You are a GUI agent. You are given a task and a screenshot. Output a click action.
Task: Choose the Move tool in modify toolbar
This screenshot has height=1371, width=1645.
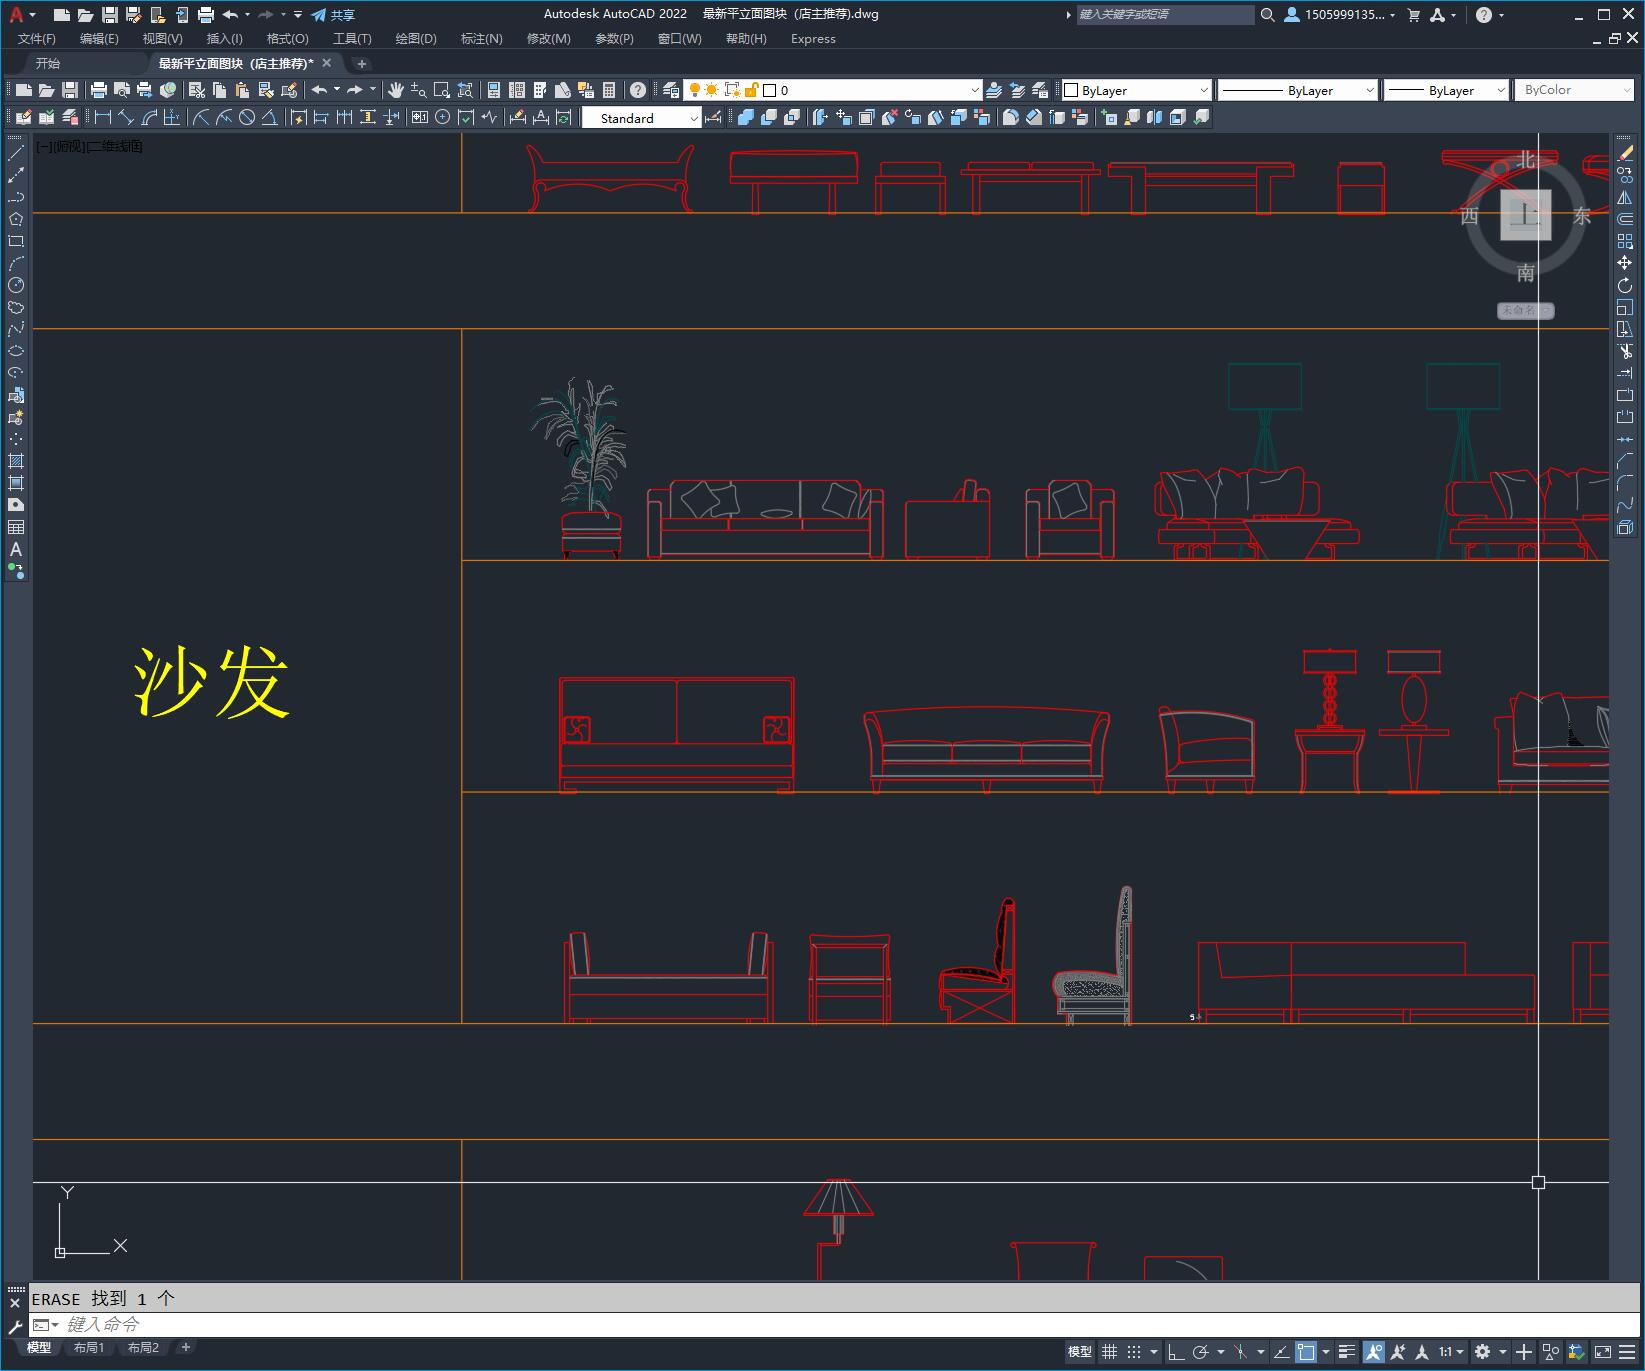pos(1625,263)
